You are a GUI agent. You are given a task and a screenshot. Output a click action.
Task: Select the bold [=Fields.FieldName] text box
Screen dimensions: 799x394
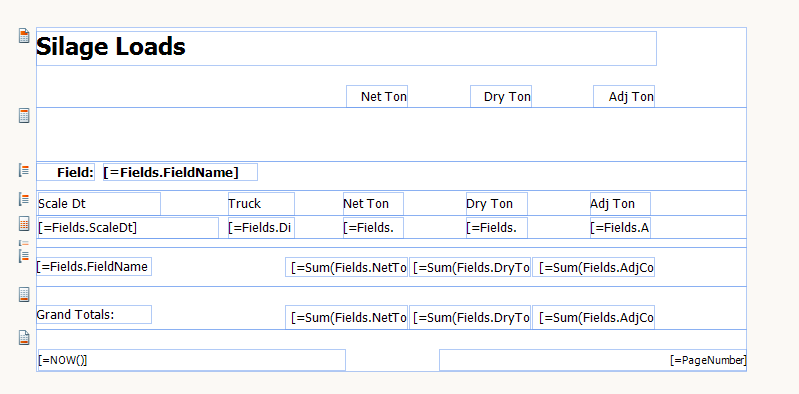180,172
